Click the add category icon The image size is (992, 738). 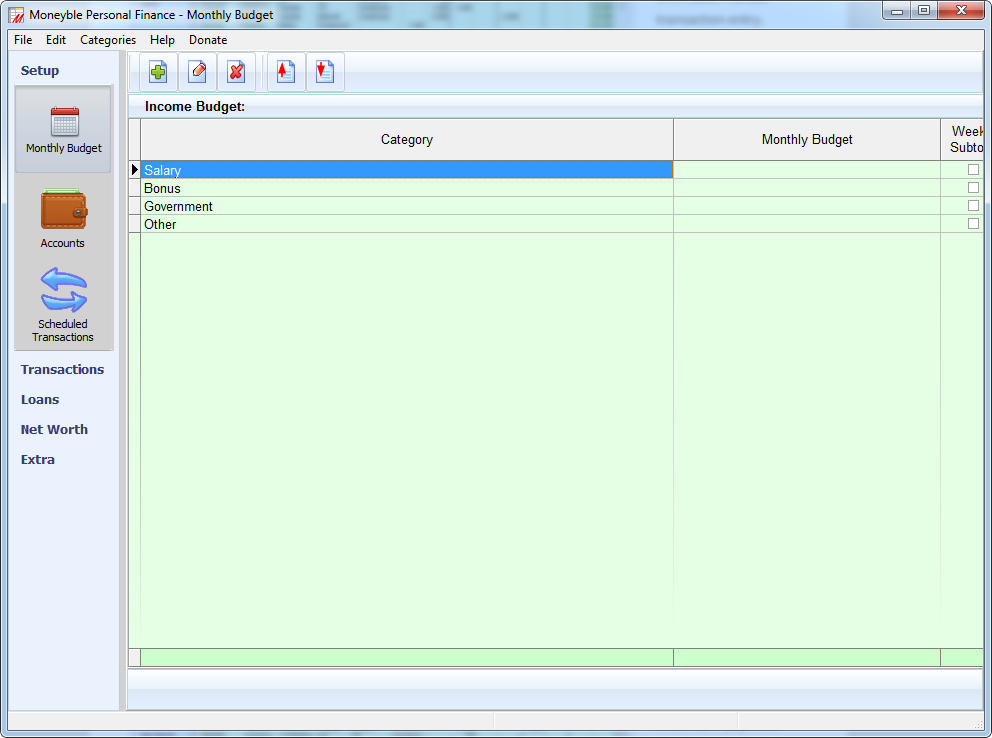pos(157,71)
